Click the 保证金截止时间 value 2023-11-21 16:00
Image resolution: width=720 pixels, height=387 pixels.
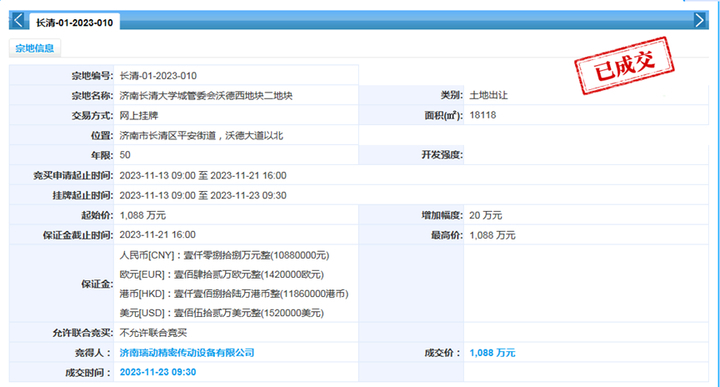[158, 235]
